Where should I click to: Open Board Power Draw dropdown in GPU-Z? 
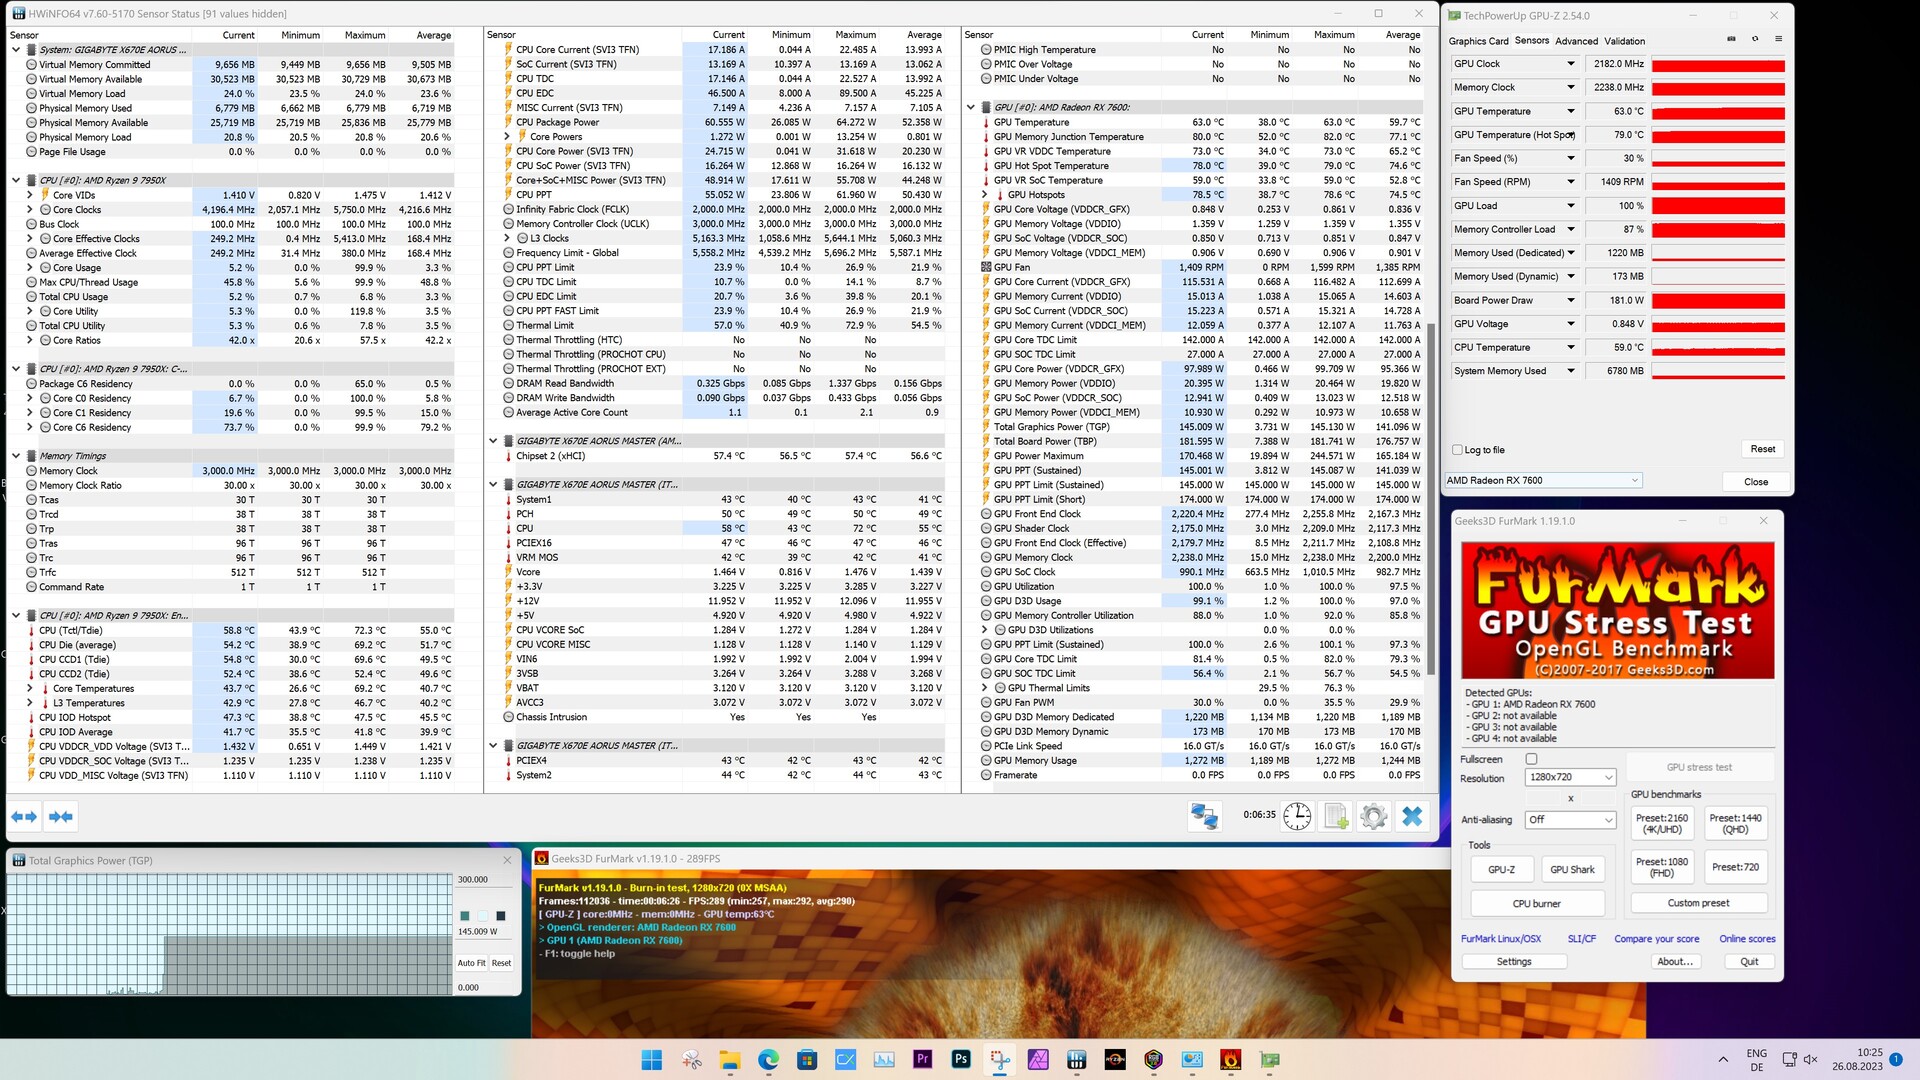click(1570, 300)
